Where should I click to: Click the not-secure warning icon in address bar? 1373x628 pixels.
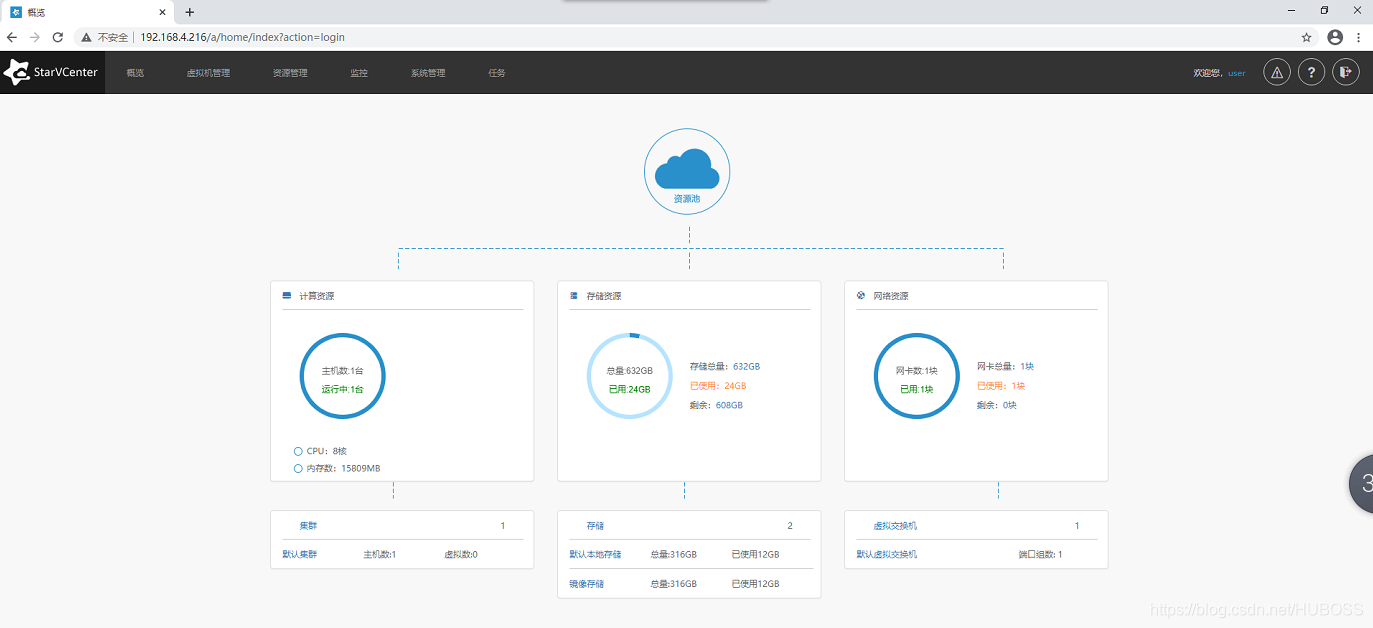[x=87, y=37]
